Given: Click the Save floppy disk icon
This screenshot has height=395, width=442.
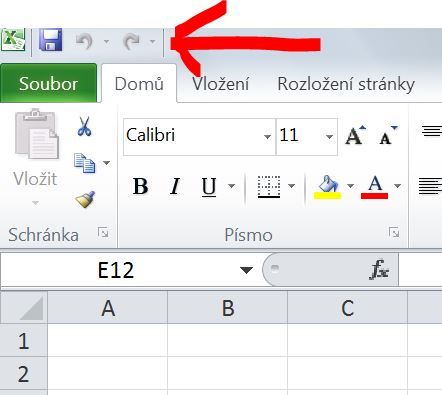Looking at the screenshot, I should (x=50, y=40).
